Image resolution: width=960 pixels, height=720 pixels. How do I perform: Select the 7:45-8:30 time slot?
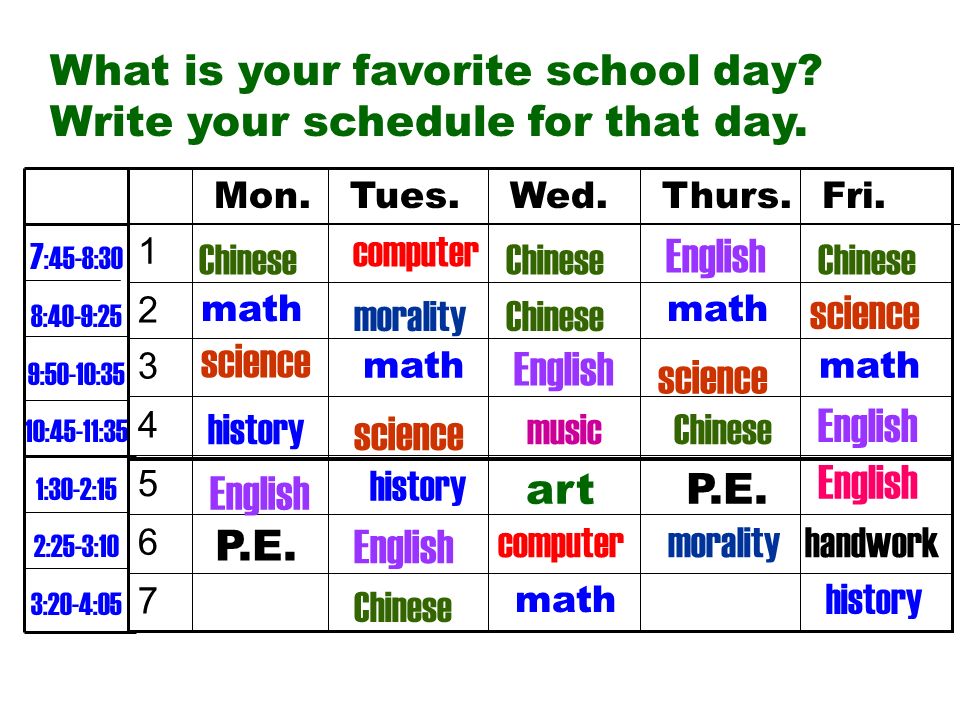[x=77, y=258]
